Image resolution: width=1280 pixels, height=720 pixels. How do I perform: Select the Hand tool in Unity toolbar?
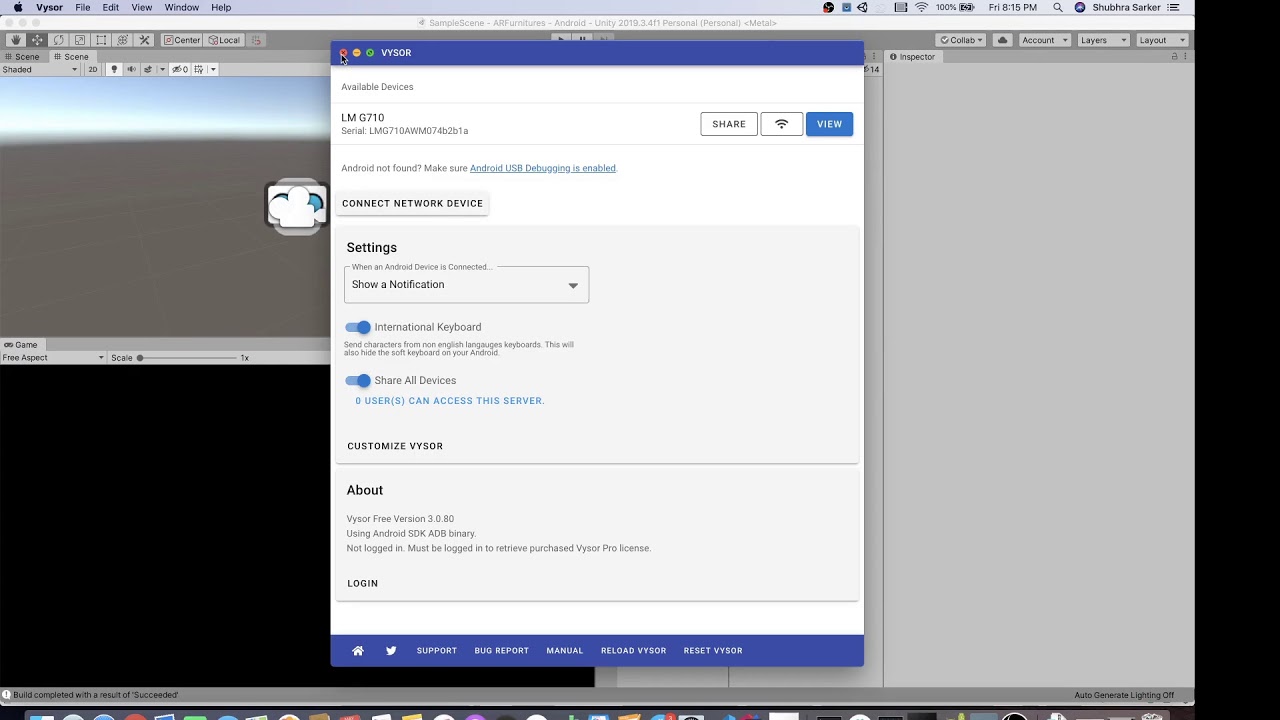click(15, 40)
